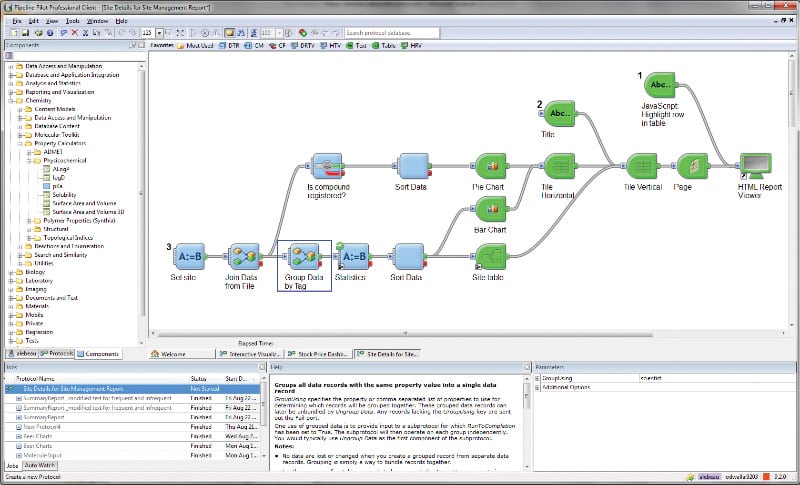Expand the Reactions and Enumeration folder
The height and width of the screenshot is (485, 800).
point(20,246)
